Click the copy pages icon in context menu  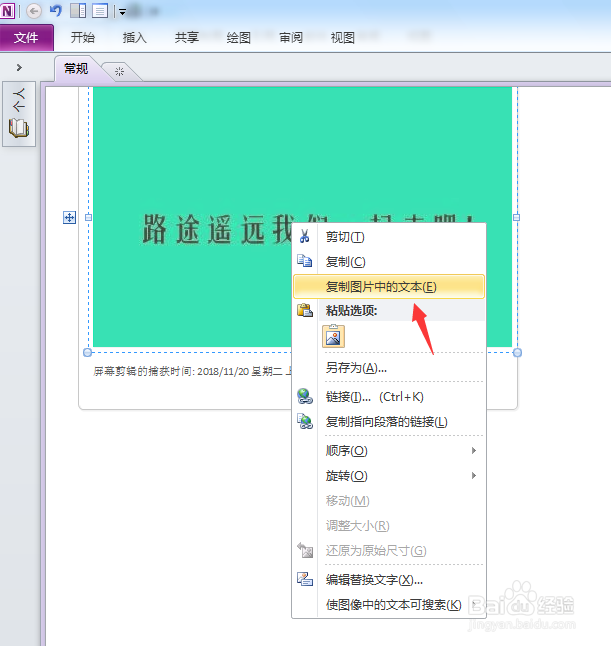click(x=305, y=261)
